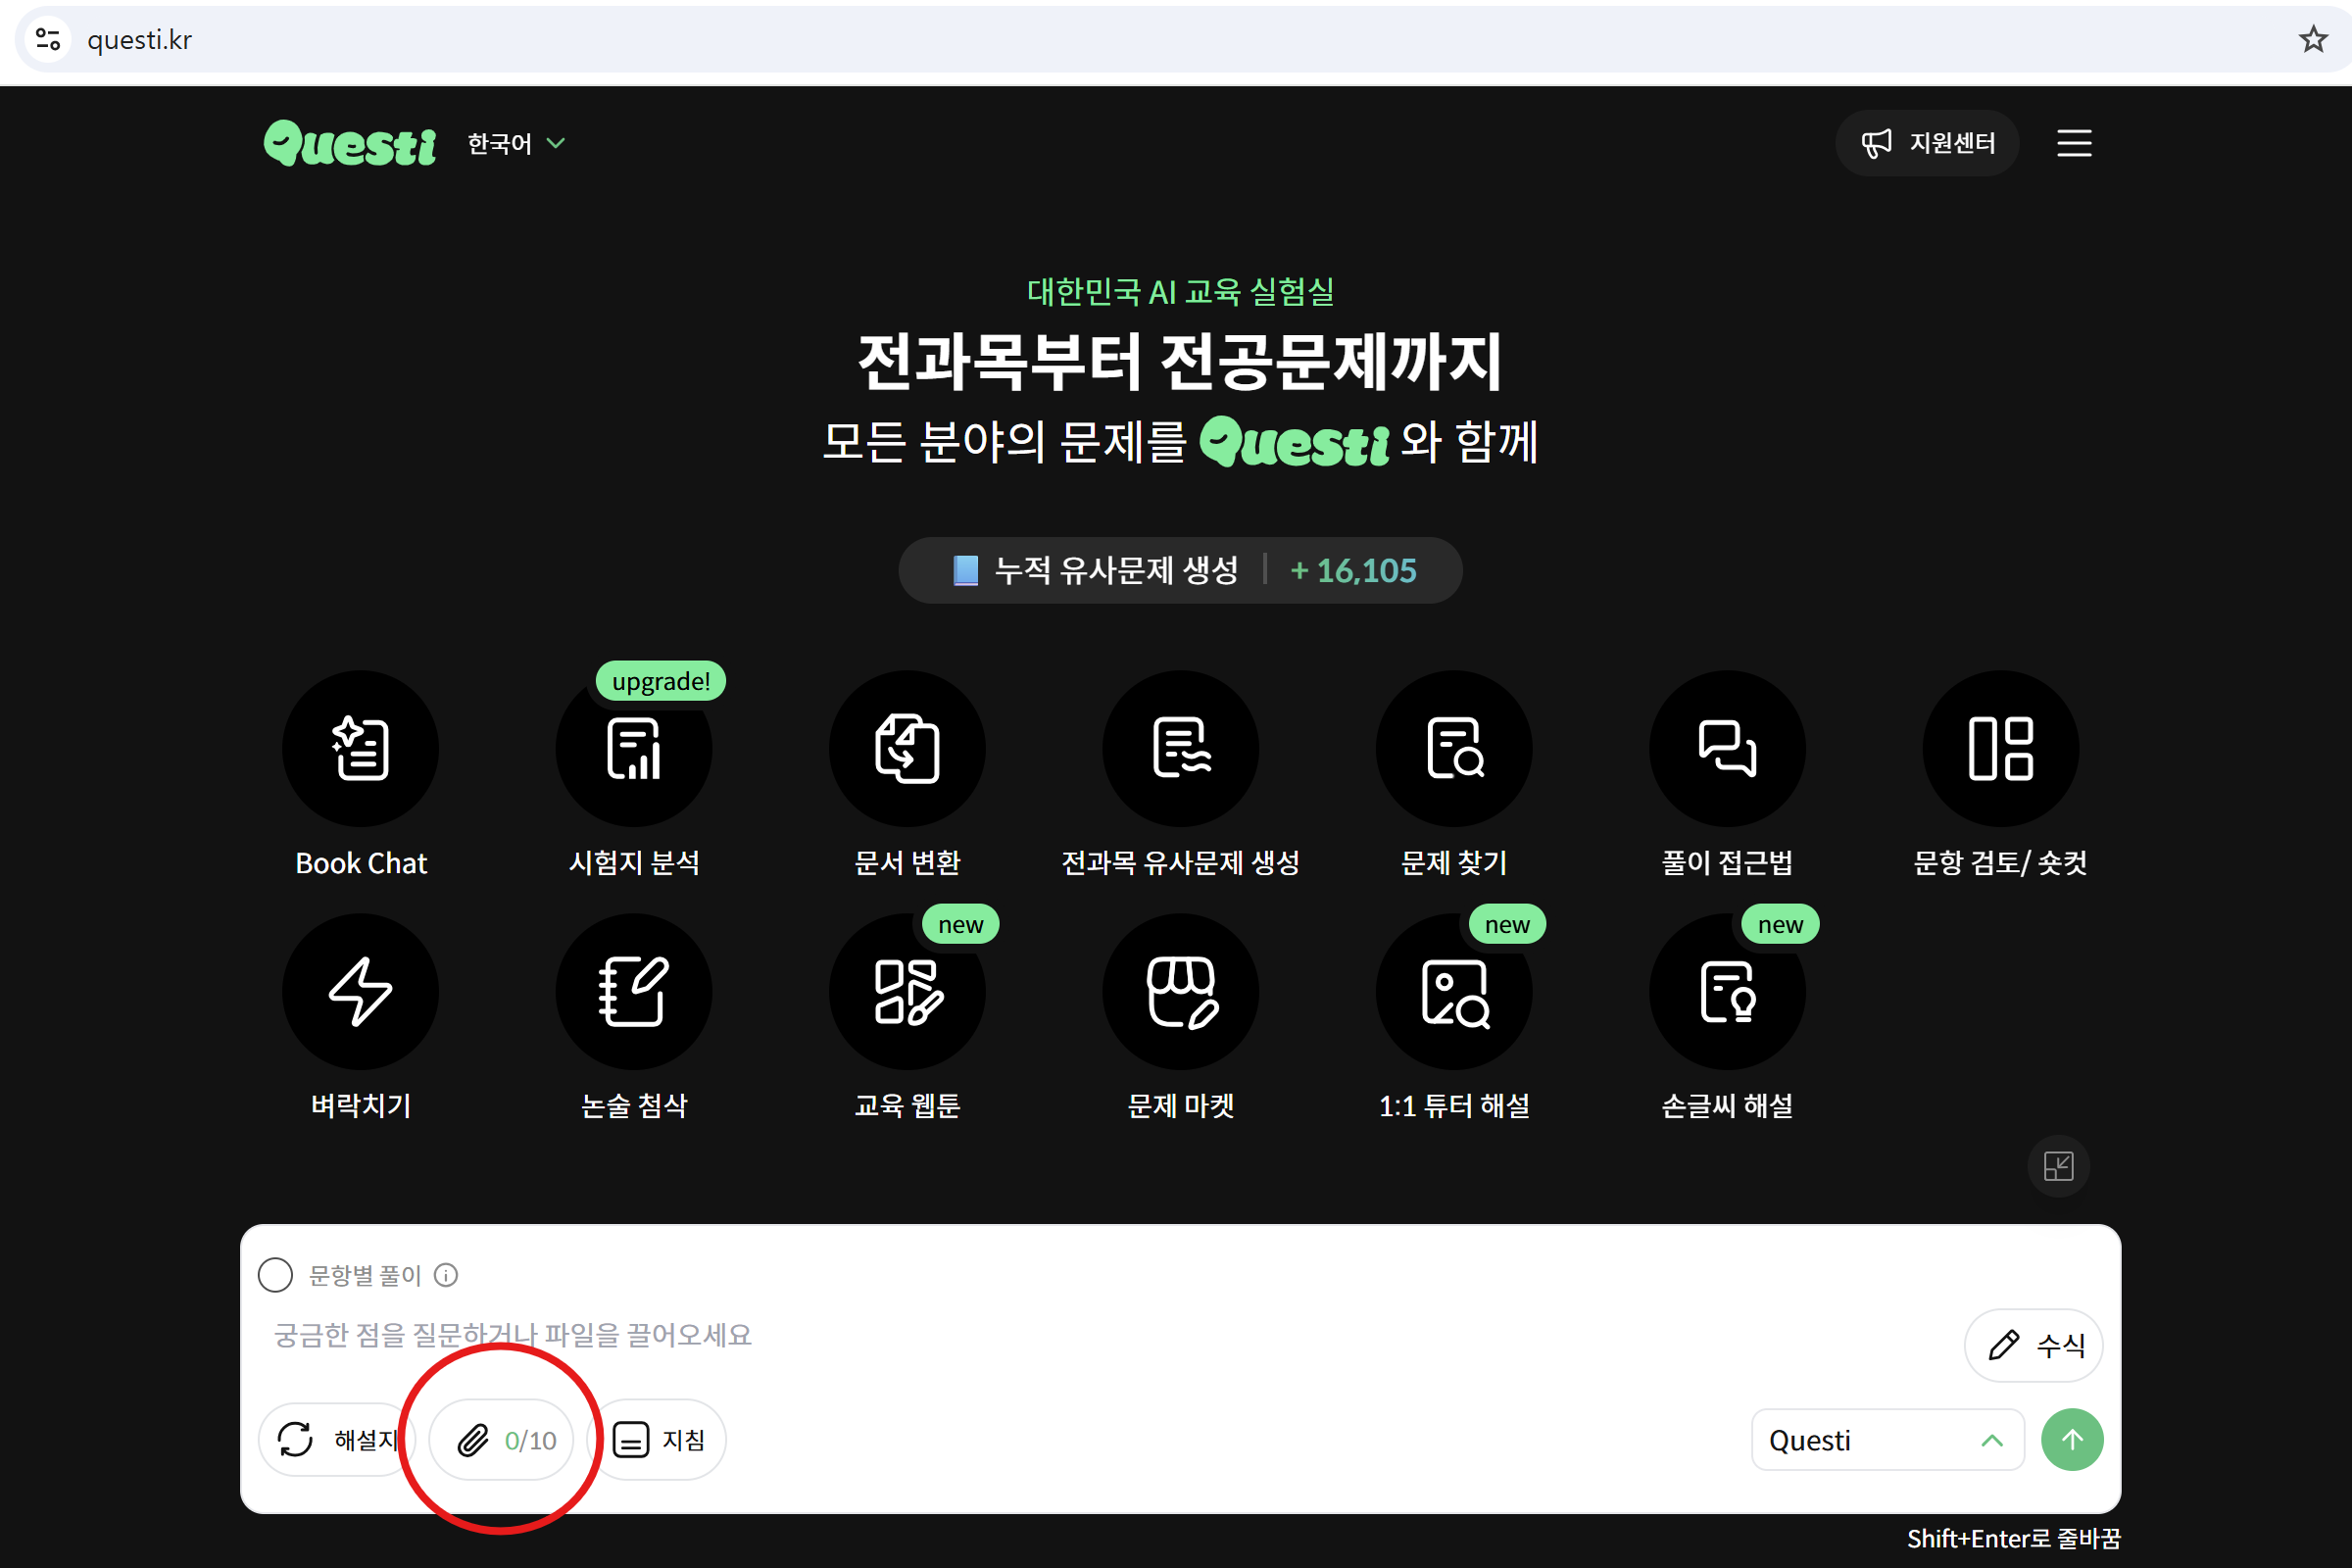
Task: Click the 'new' badge on 교육 웹툰
Action: (x=961, y=925)
